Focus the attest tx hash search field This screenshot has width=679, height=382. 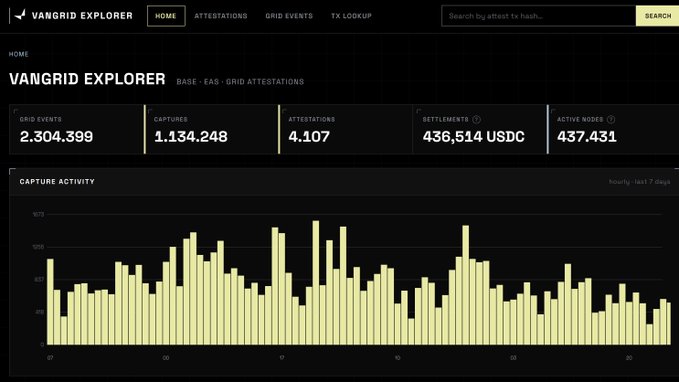[538, 16]
